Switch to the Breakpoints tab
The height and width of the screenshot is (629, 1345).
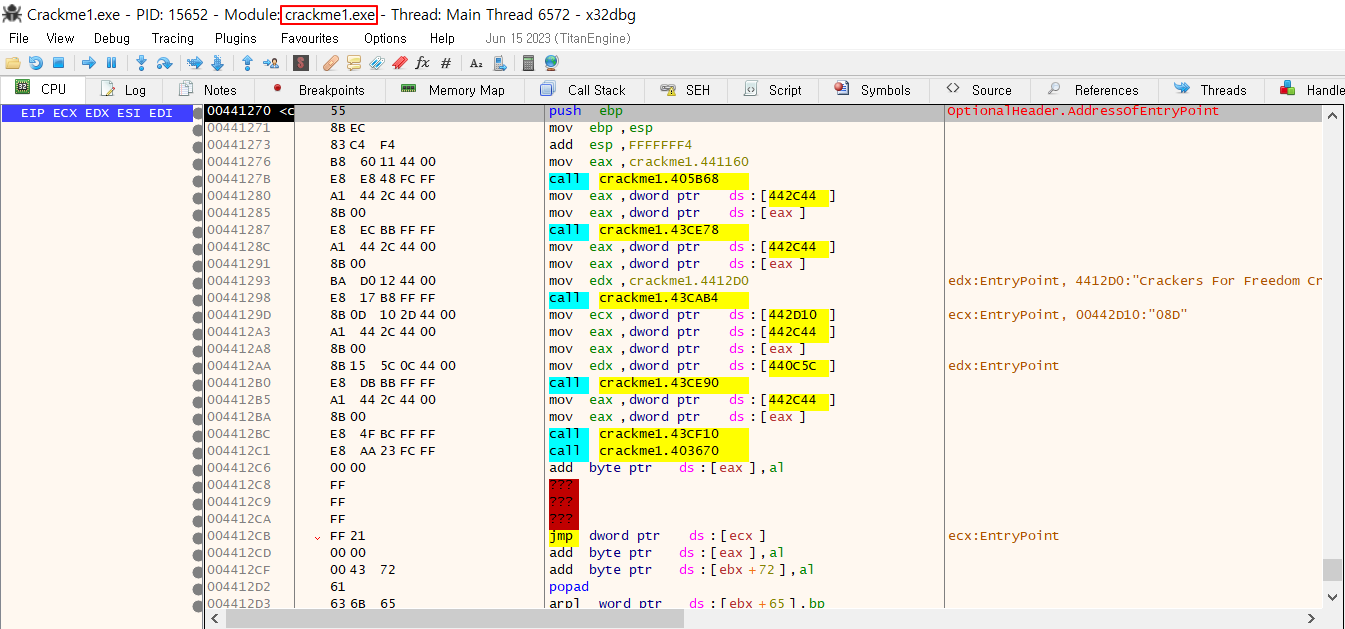point(319,90)
